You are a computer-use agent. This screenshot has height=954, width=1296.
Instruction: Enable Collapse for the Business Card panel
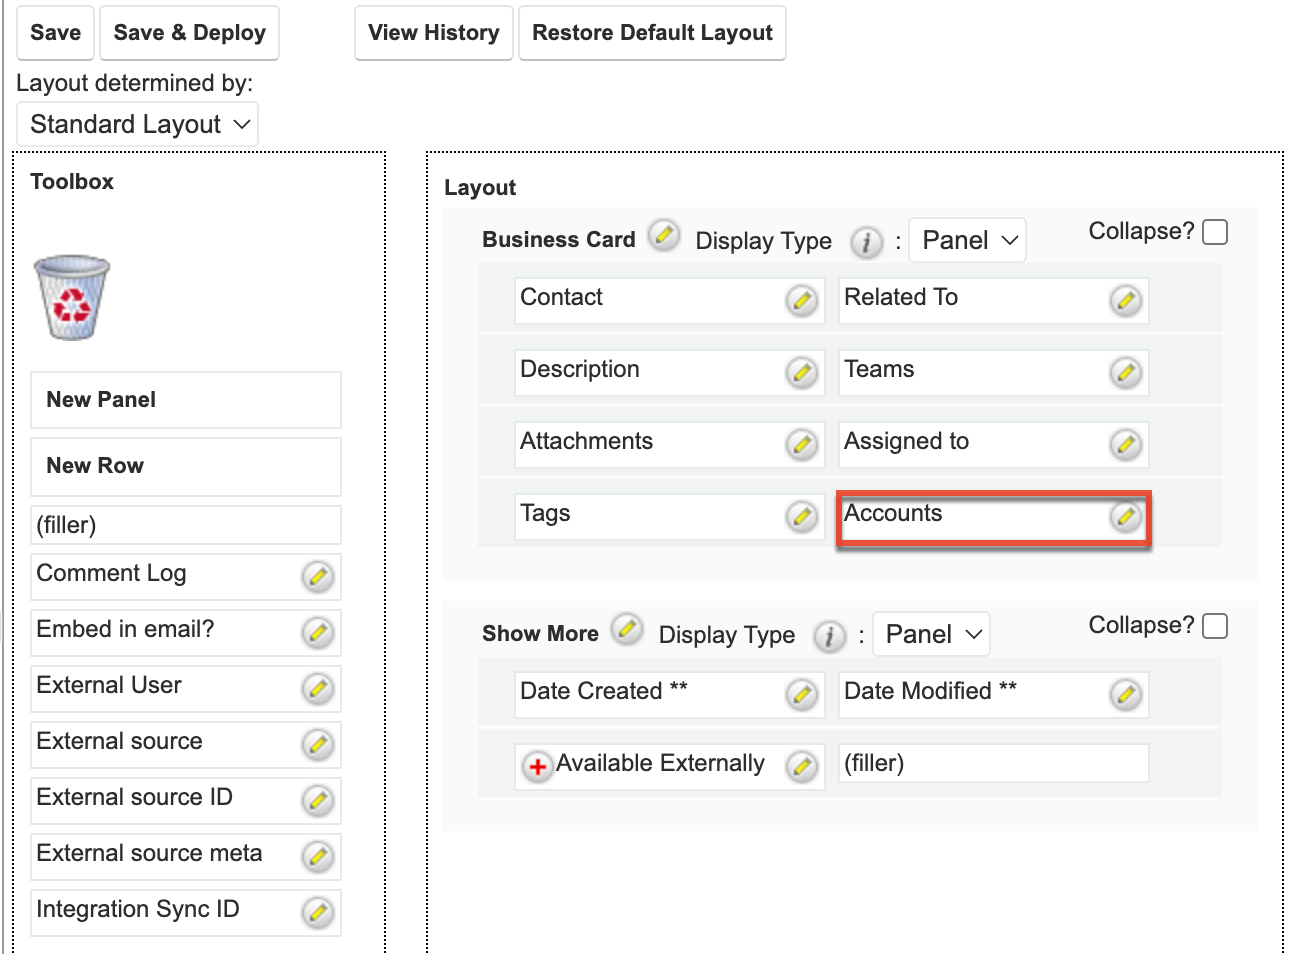(x=1215, y=231)
